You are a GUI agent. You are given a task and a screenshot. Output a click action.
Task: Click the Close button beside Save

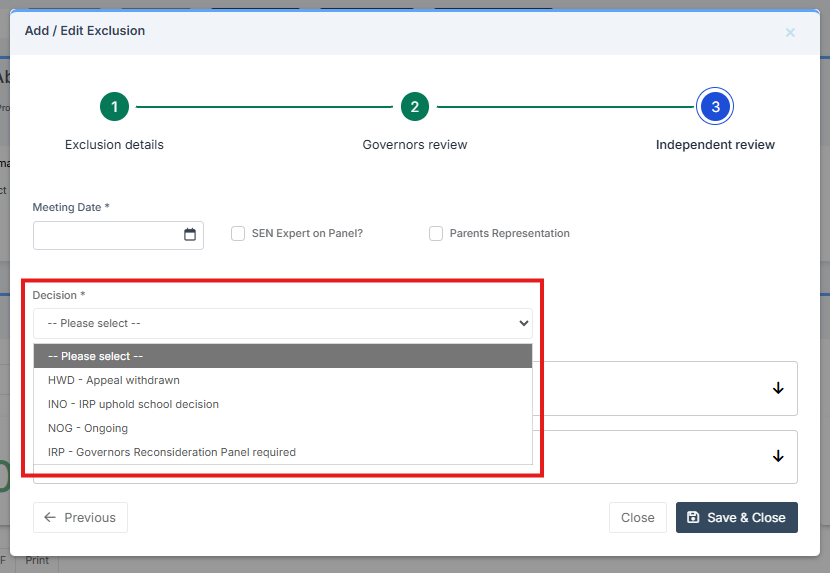(637, 517)
